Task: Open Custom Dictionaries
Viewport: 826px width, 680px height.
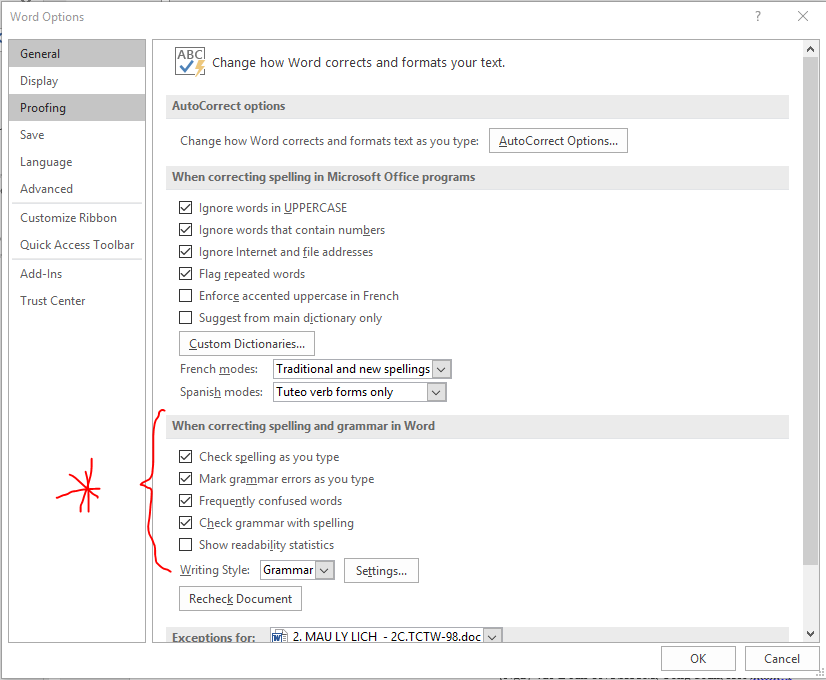Action: pyautogui.click(x=247, y=343)
